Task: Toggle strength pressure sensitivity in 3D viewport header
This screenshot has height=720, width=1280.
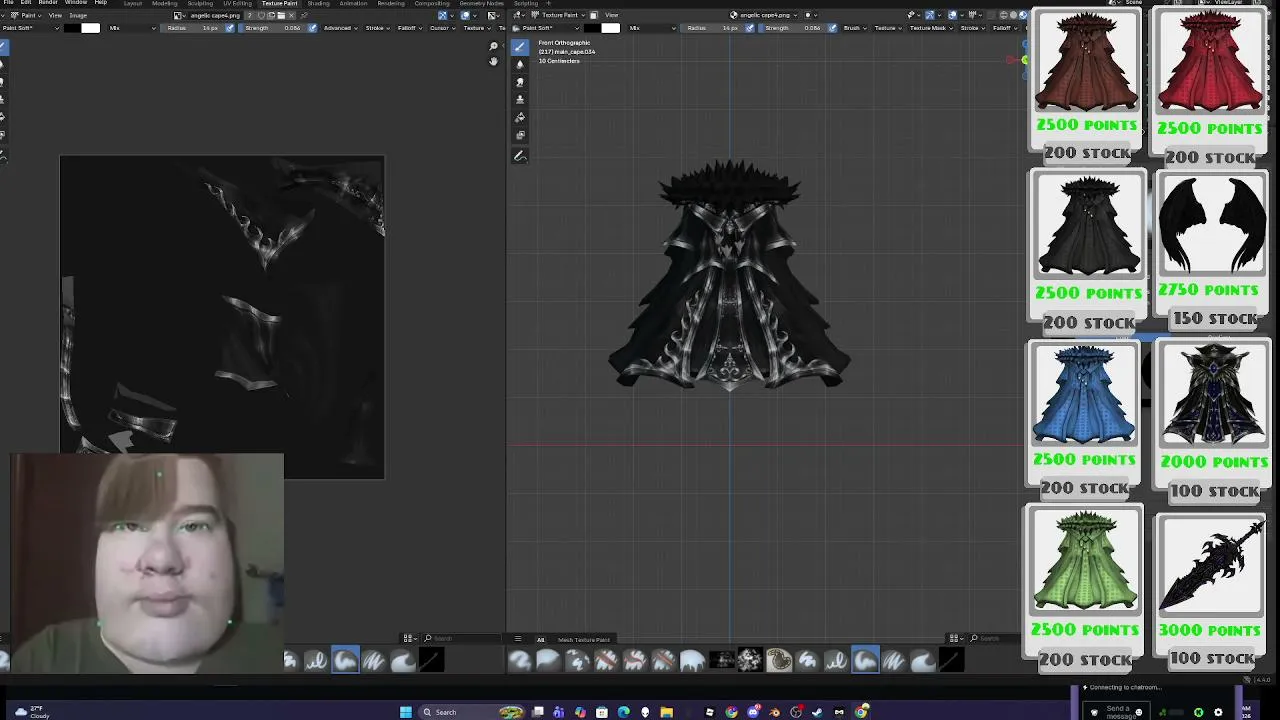Action: click(x=832, y=28)
